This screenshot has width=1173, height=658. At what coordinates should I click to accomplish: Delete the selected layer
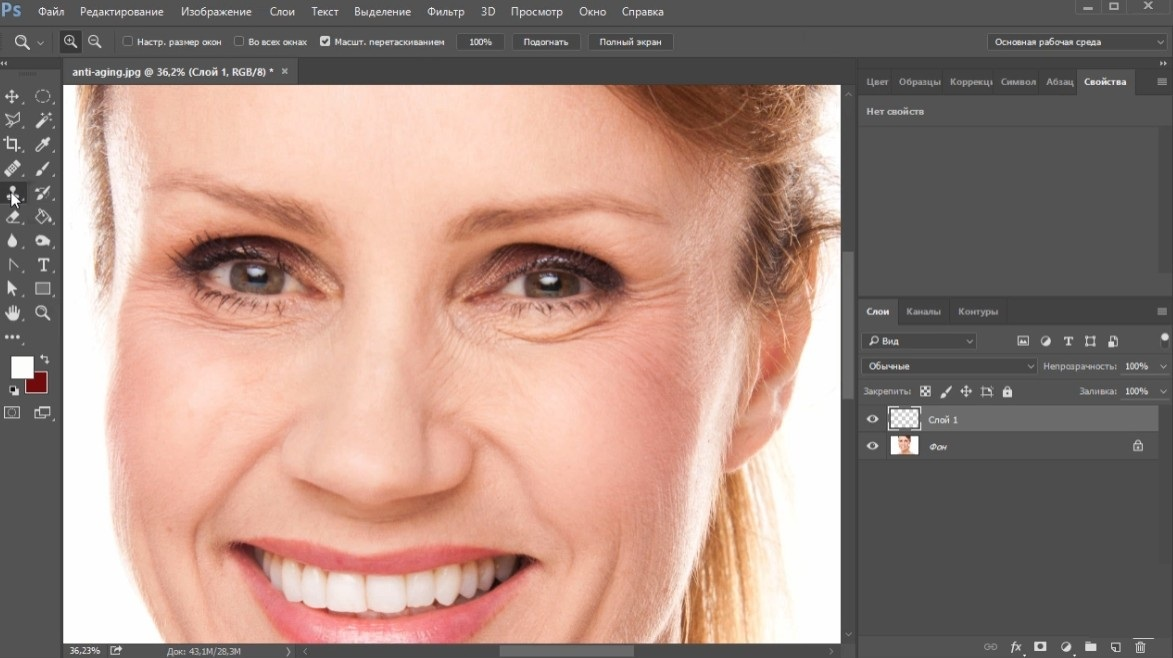pyautogui.click(x=1140, y=647)
